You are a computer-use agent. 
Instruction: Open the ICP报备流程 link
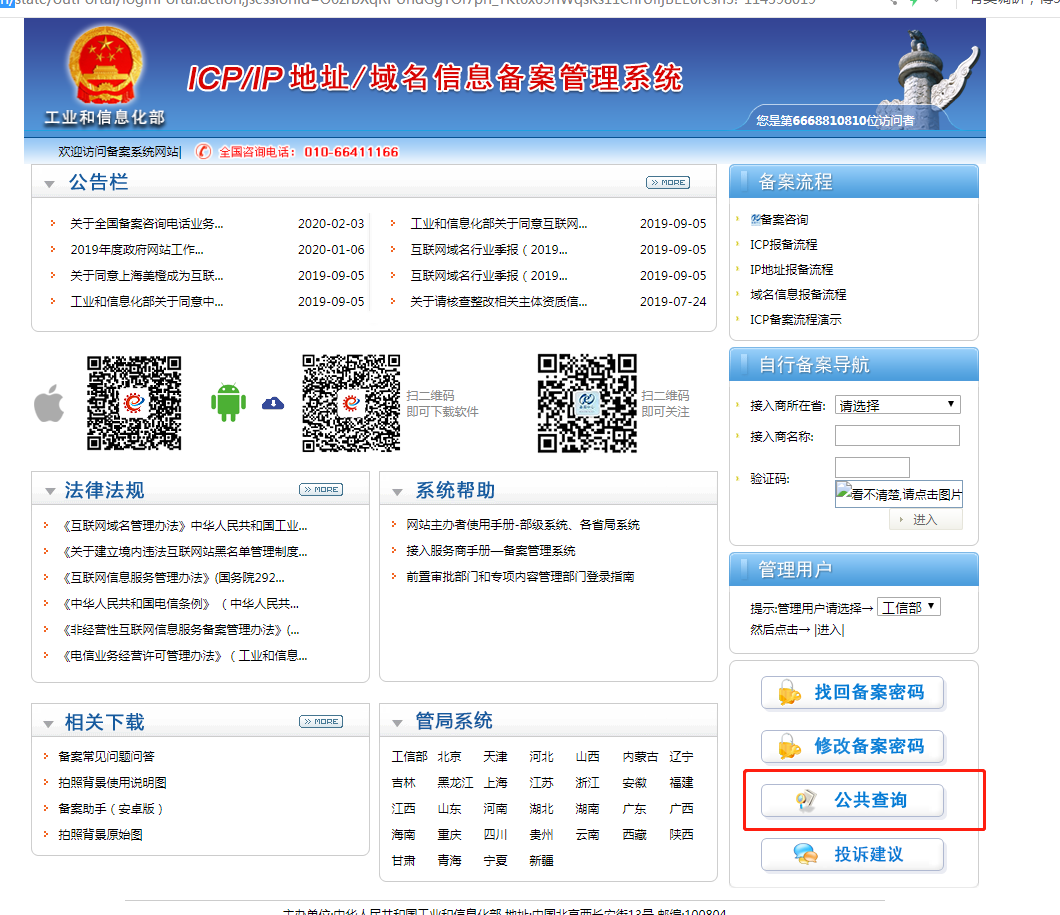(783, 244)
